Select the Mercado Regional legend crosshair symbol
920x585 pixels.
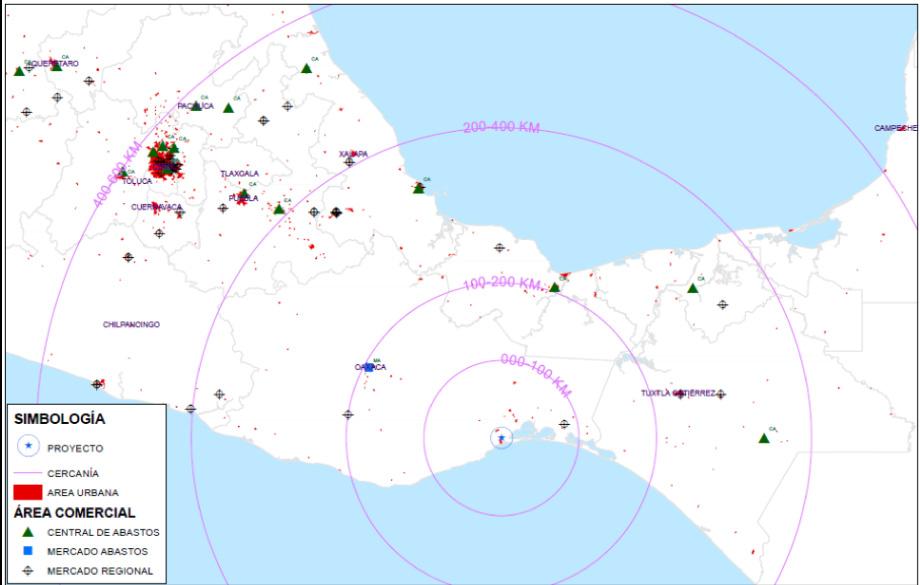click(x=27, y=570)
